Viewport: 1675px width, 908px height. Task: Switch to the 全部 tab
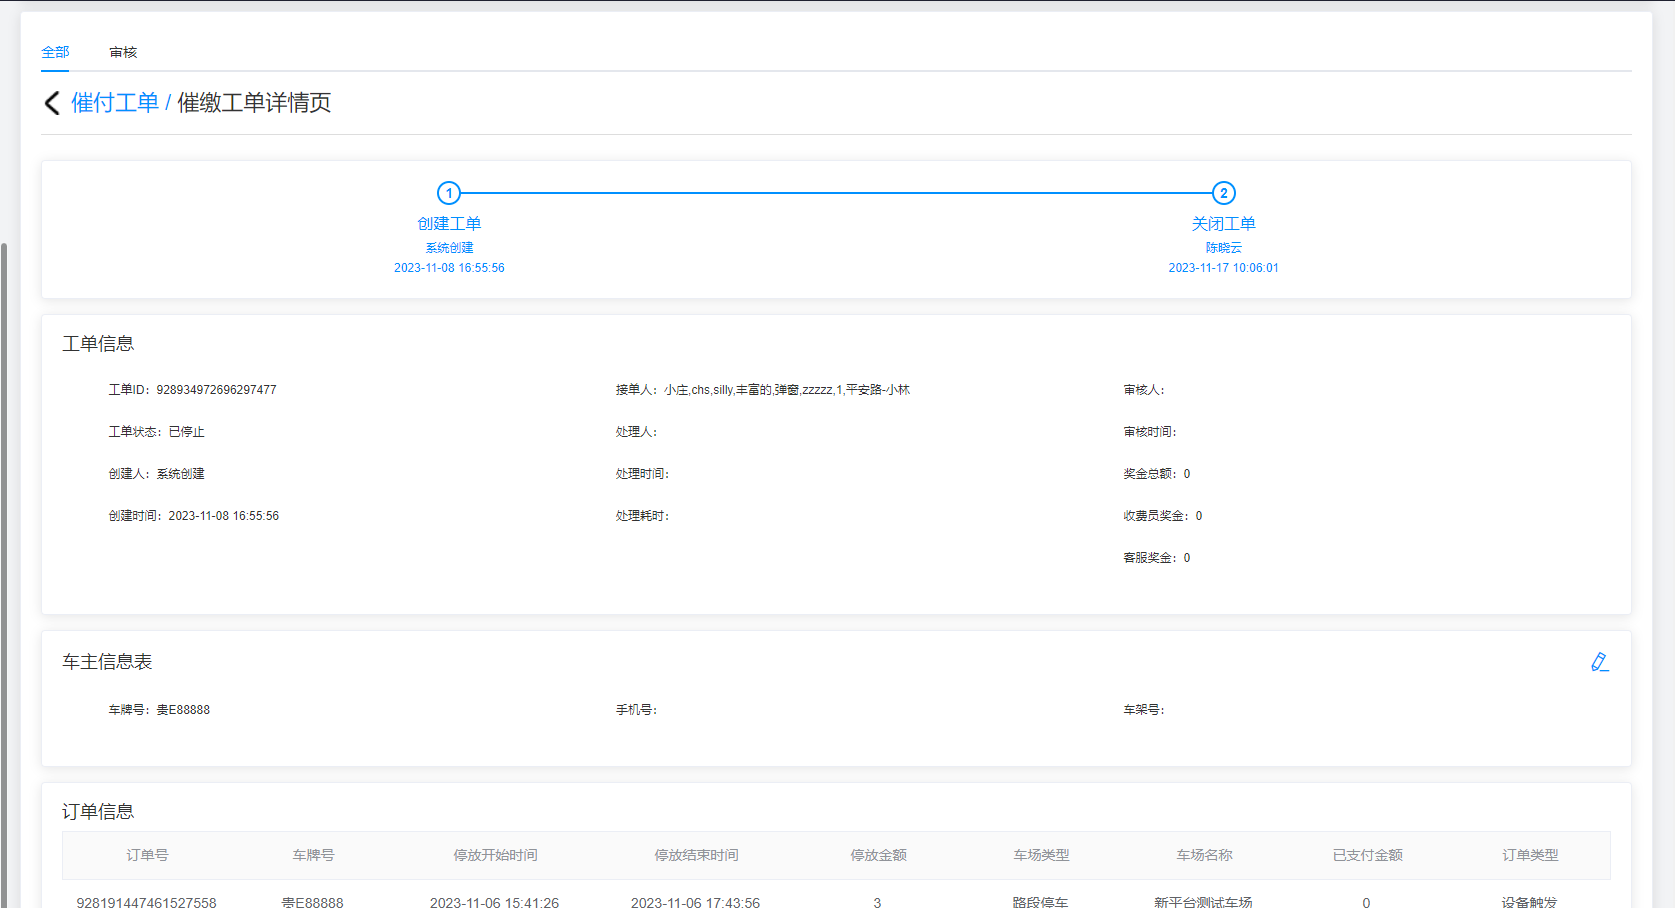[x=55, y=52]
